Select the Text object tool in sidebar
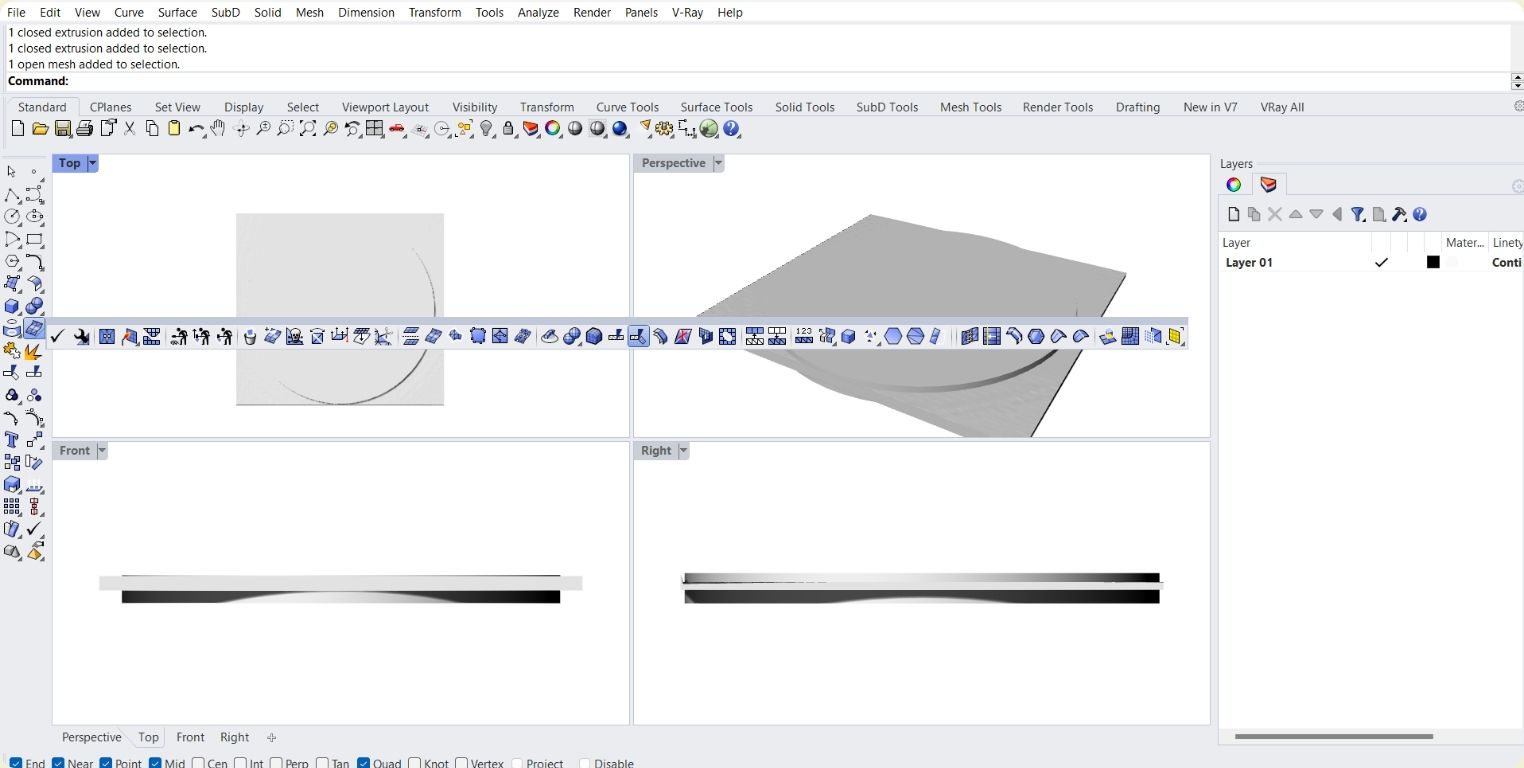The image size is (1524, 768). point(12,440)
